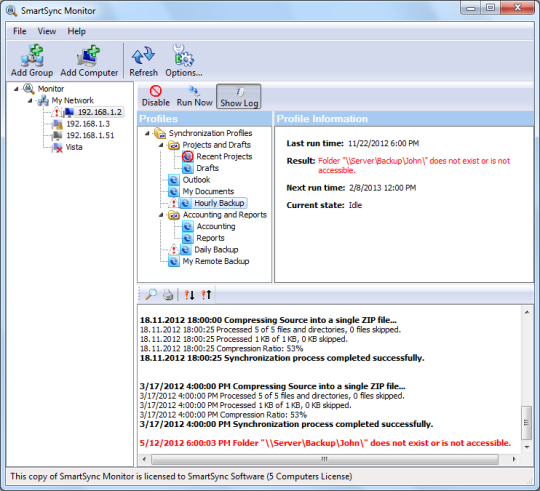540x491 pixels.
Task: Select the Drafts profile
Action: (207, 168)
